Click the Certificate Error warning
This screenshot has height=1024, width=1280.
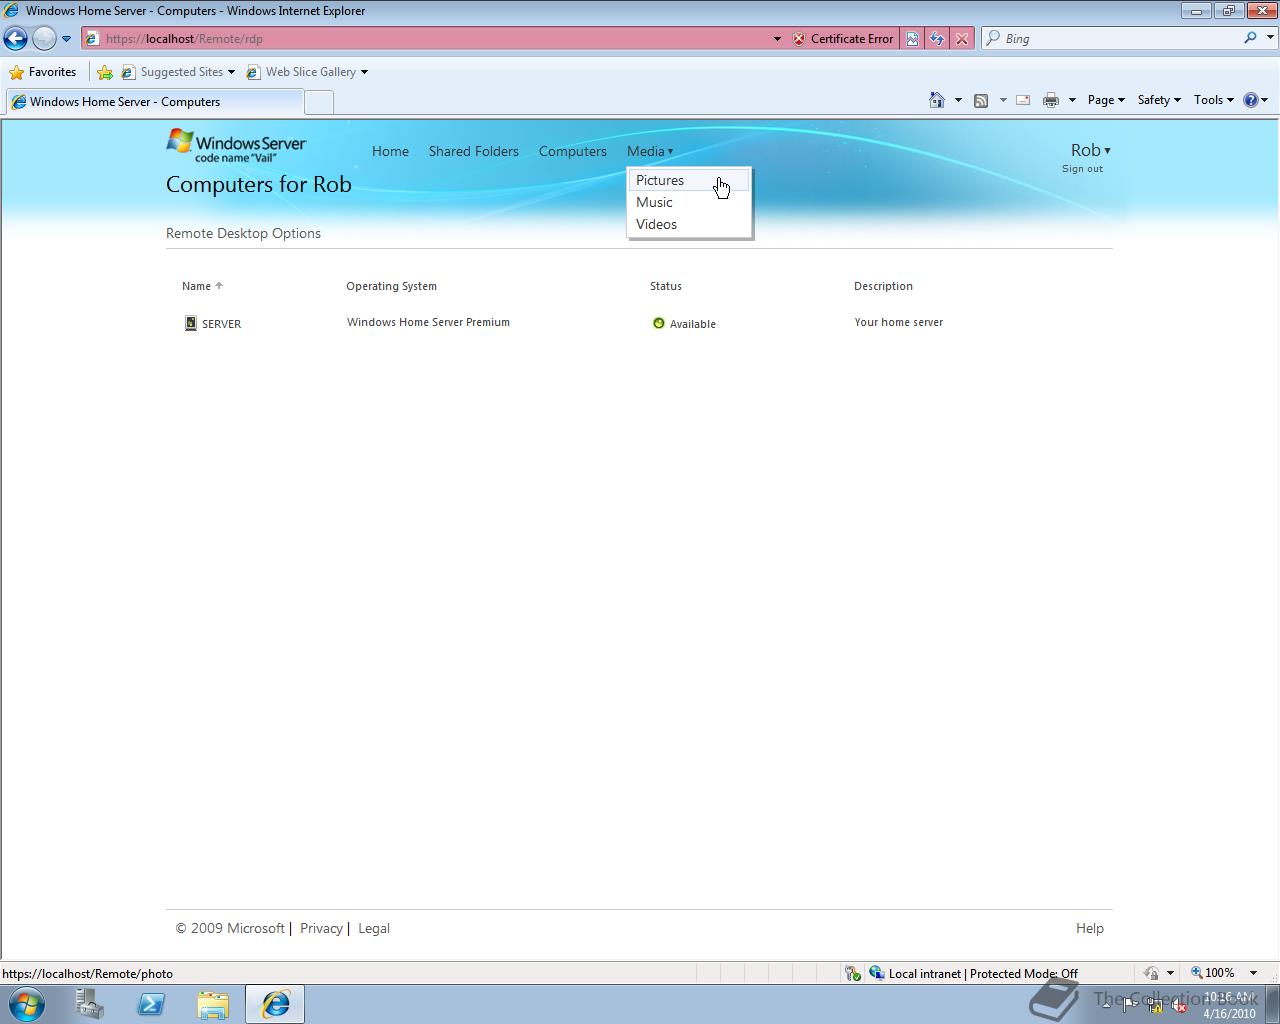coord(843,39)
